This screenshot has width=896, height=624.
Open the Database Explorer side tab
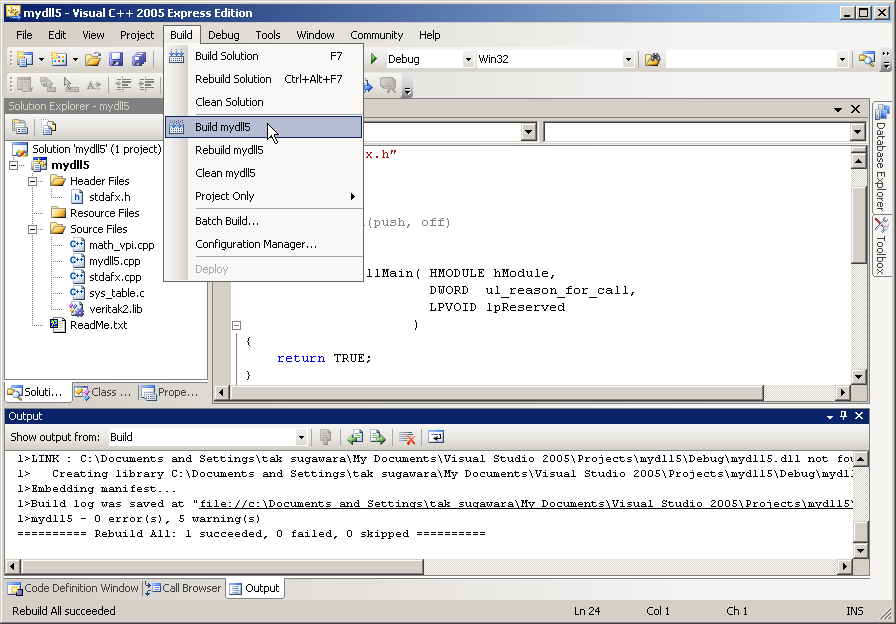[x=882, y=157]
